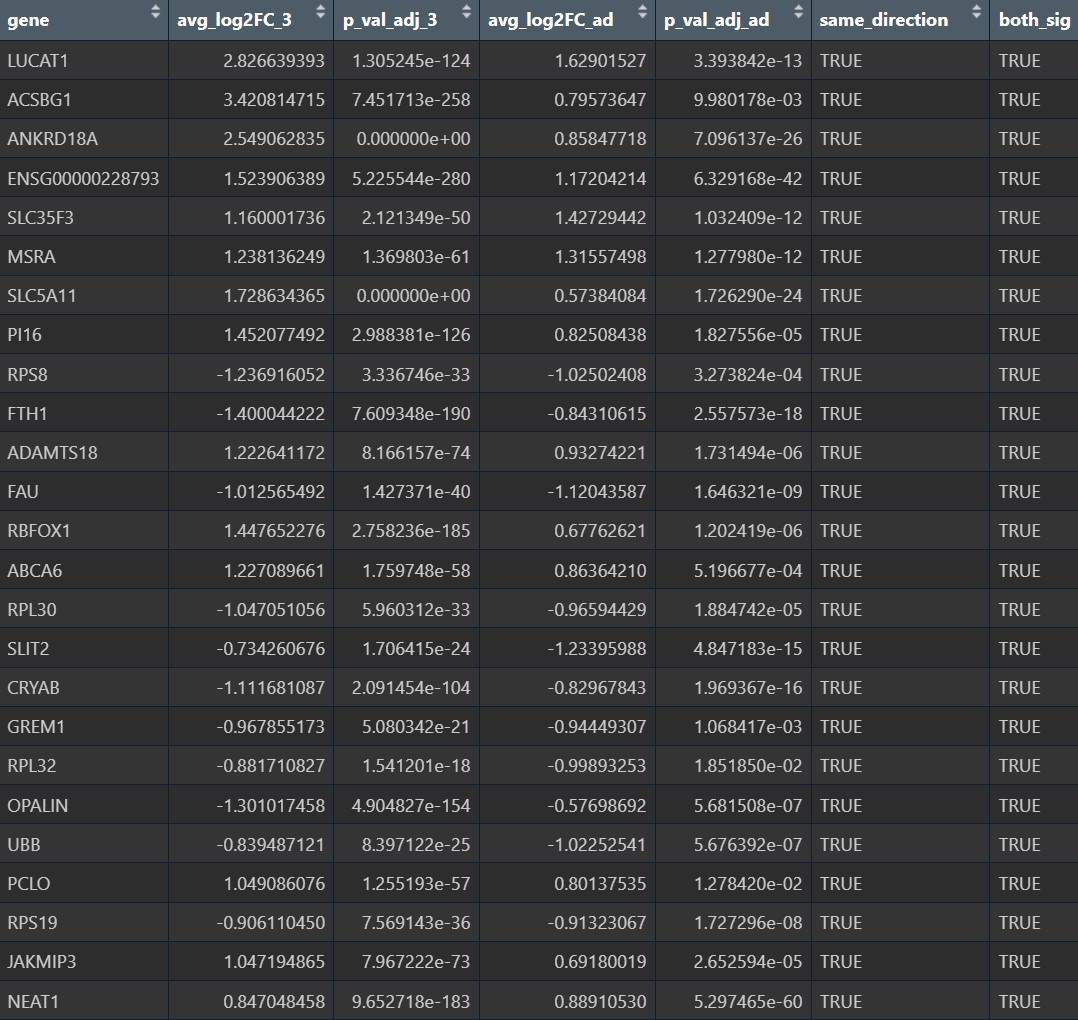Click the both_sig column header
This screenshot has height=1020, width=1078.
[x=1033, y=20]
